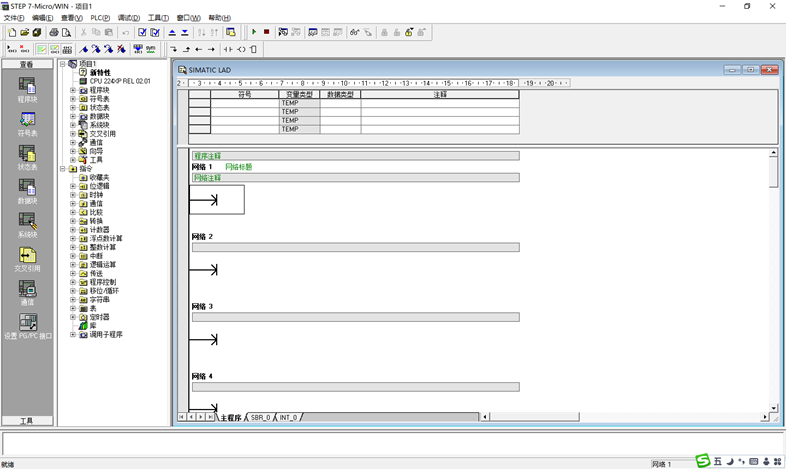Screen dimensions: 786x469
Task: Click the 程序注释 field
Action: (x=356, y=156)
